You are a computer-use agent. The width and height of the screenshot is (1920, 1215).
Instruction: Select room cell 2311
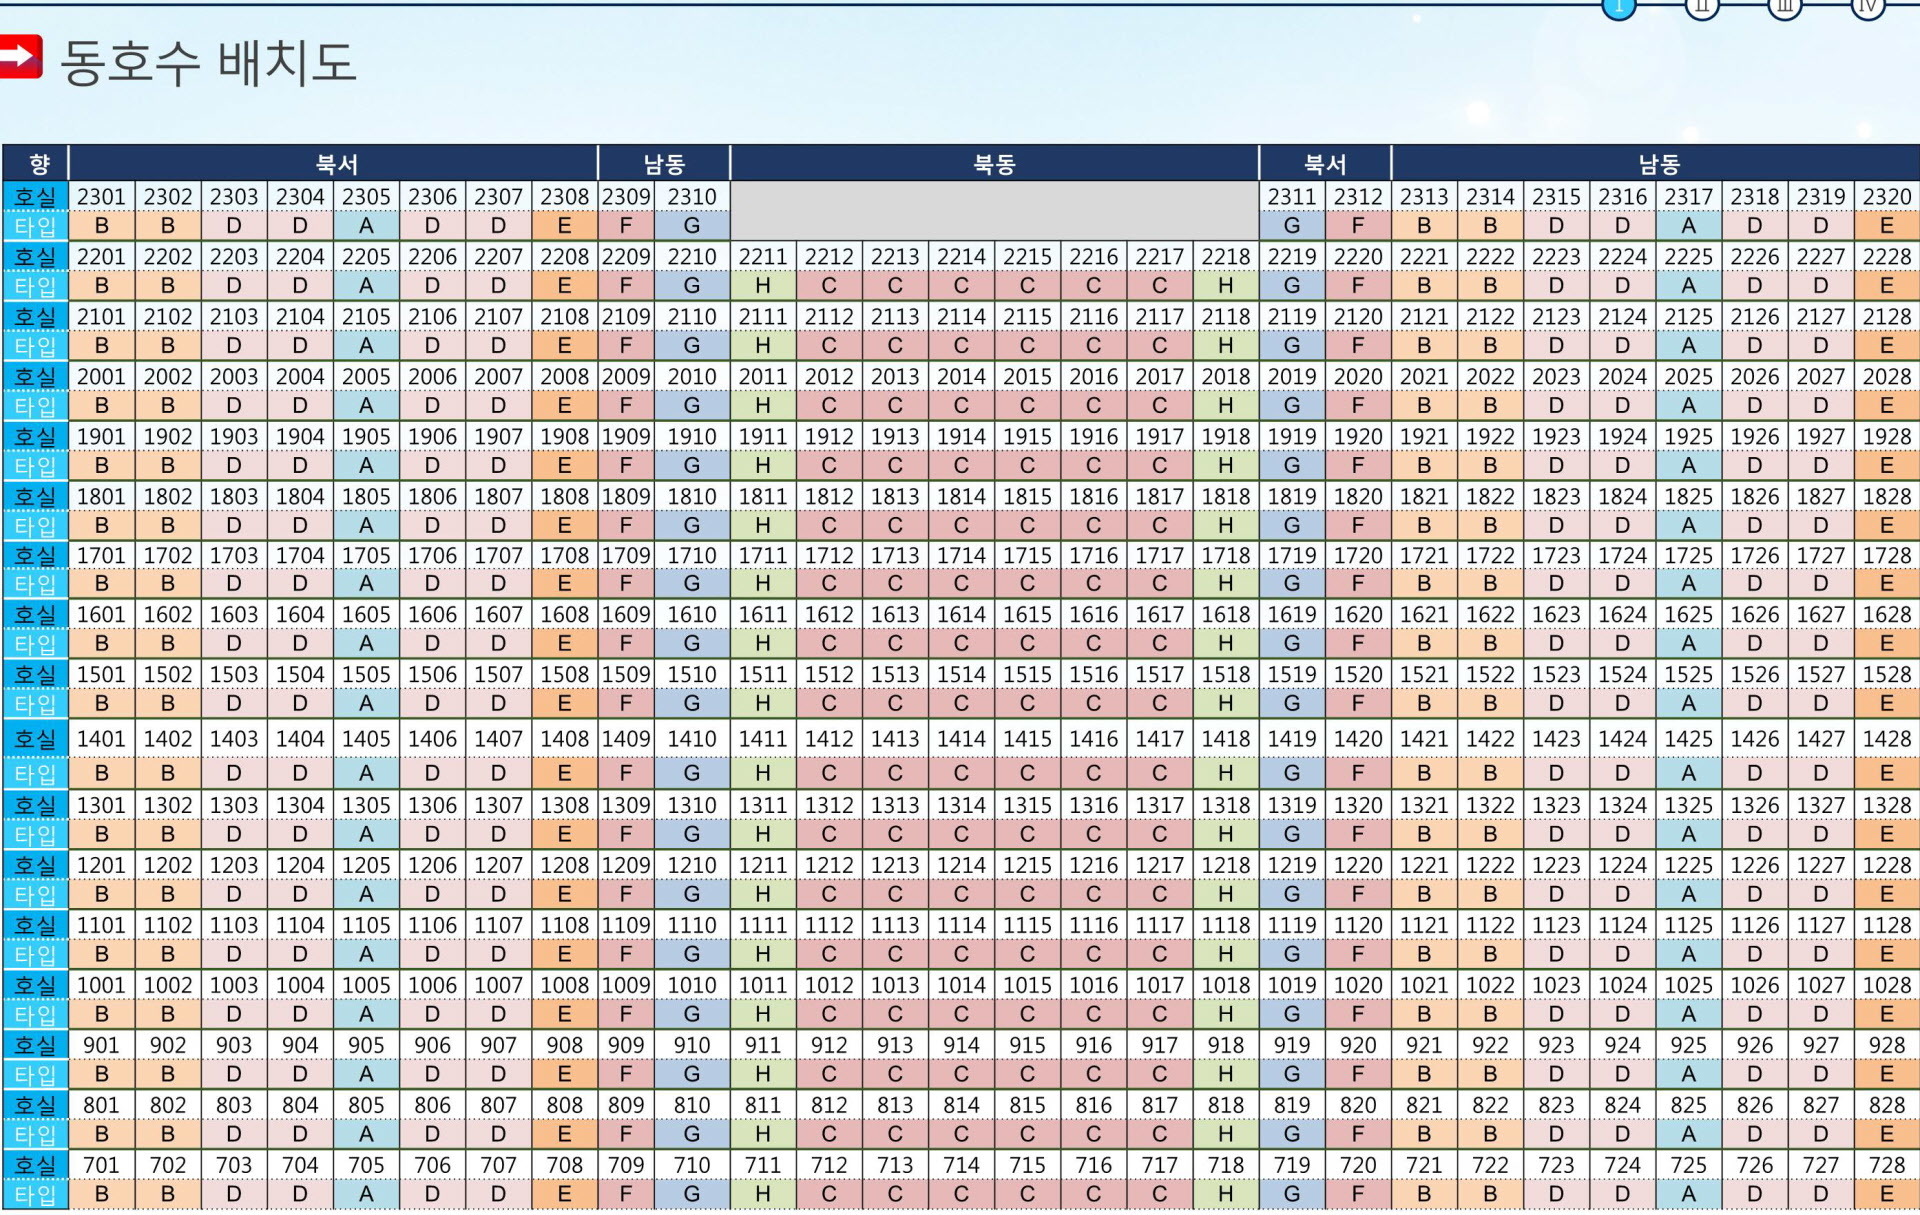coord(1292,197)
